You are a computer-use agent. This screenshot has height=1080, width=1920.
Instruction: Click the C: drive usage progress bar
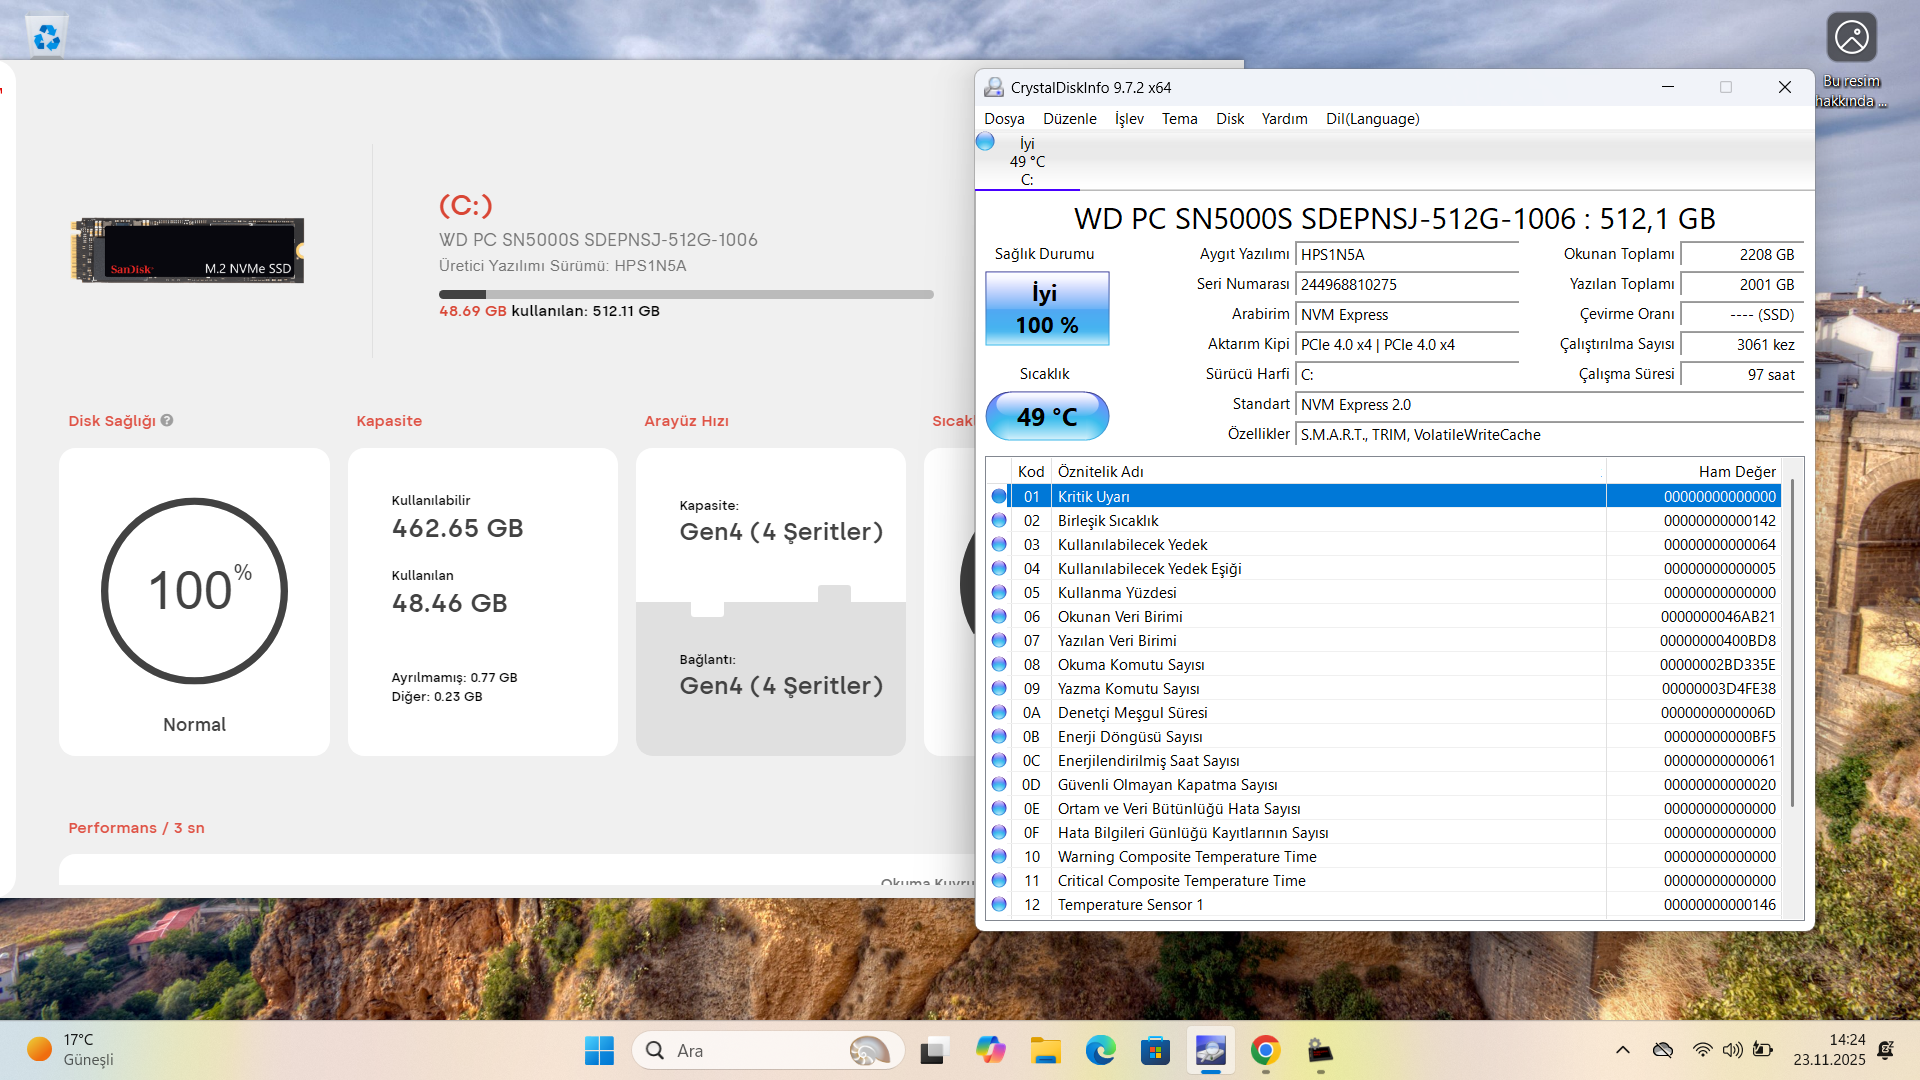tap(686, 295)
